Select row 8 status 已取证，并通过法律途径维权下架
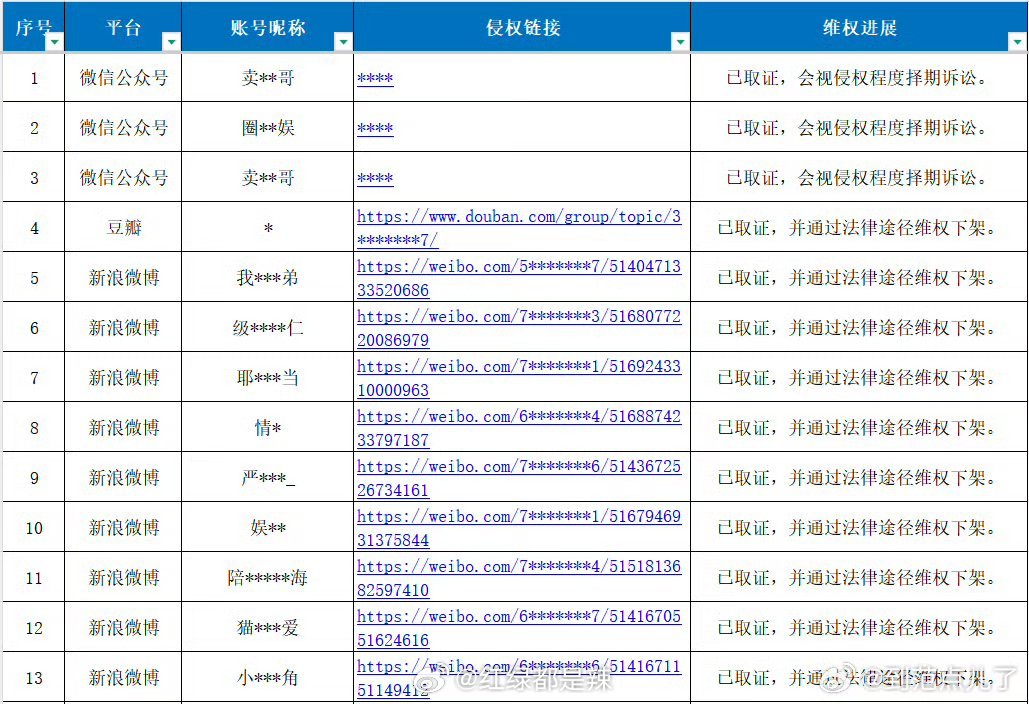 coord(859,428)
